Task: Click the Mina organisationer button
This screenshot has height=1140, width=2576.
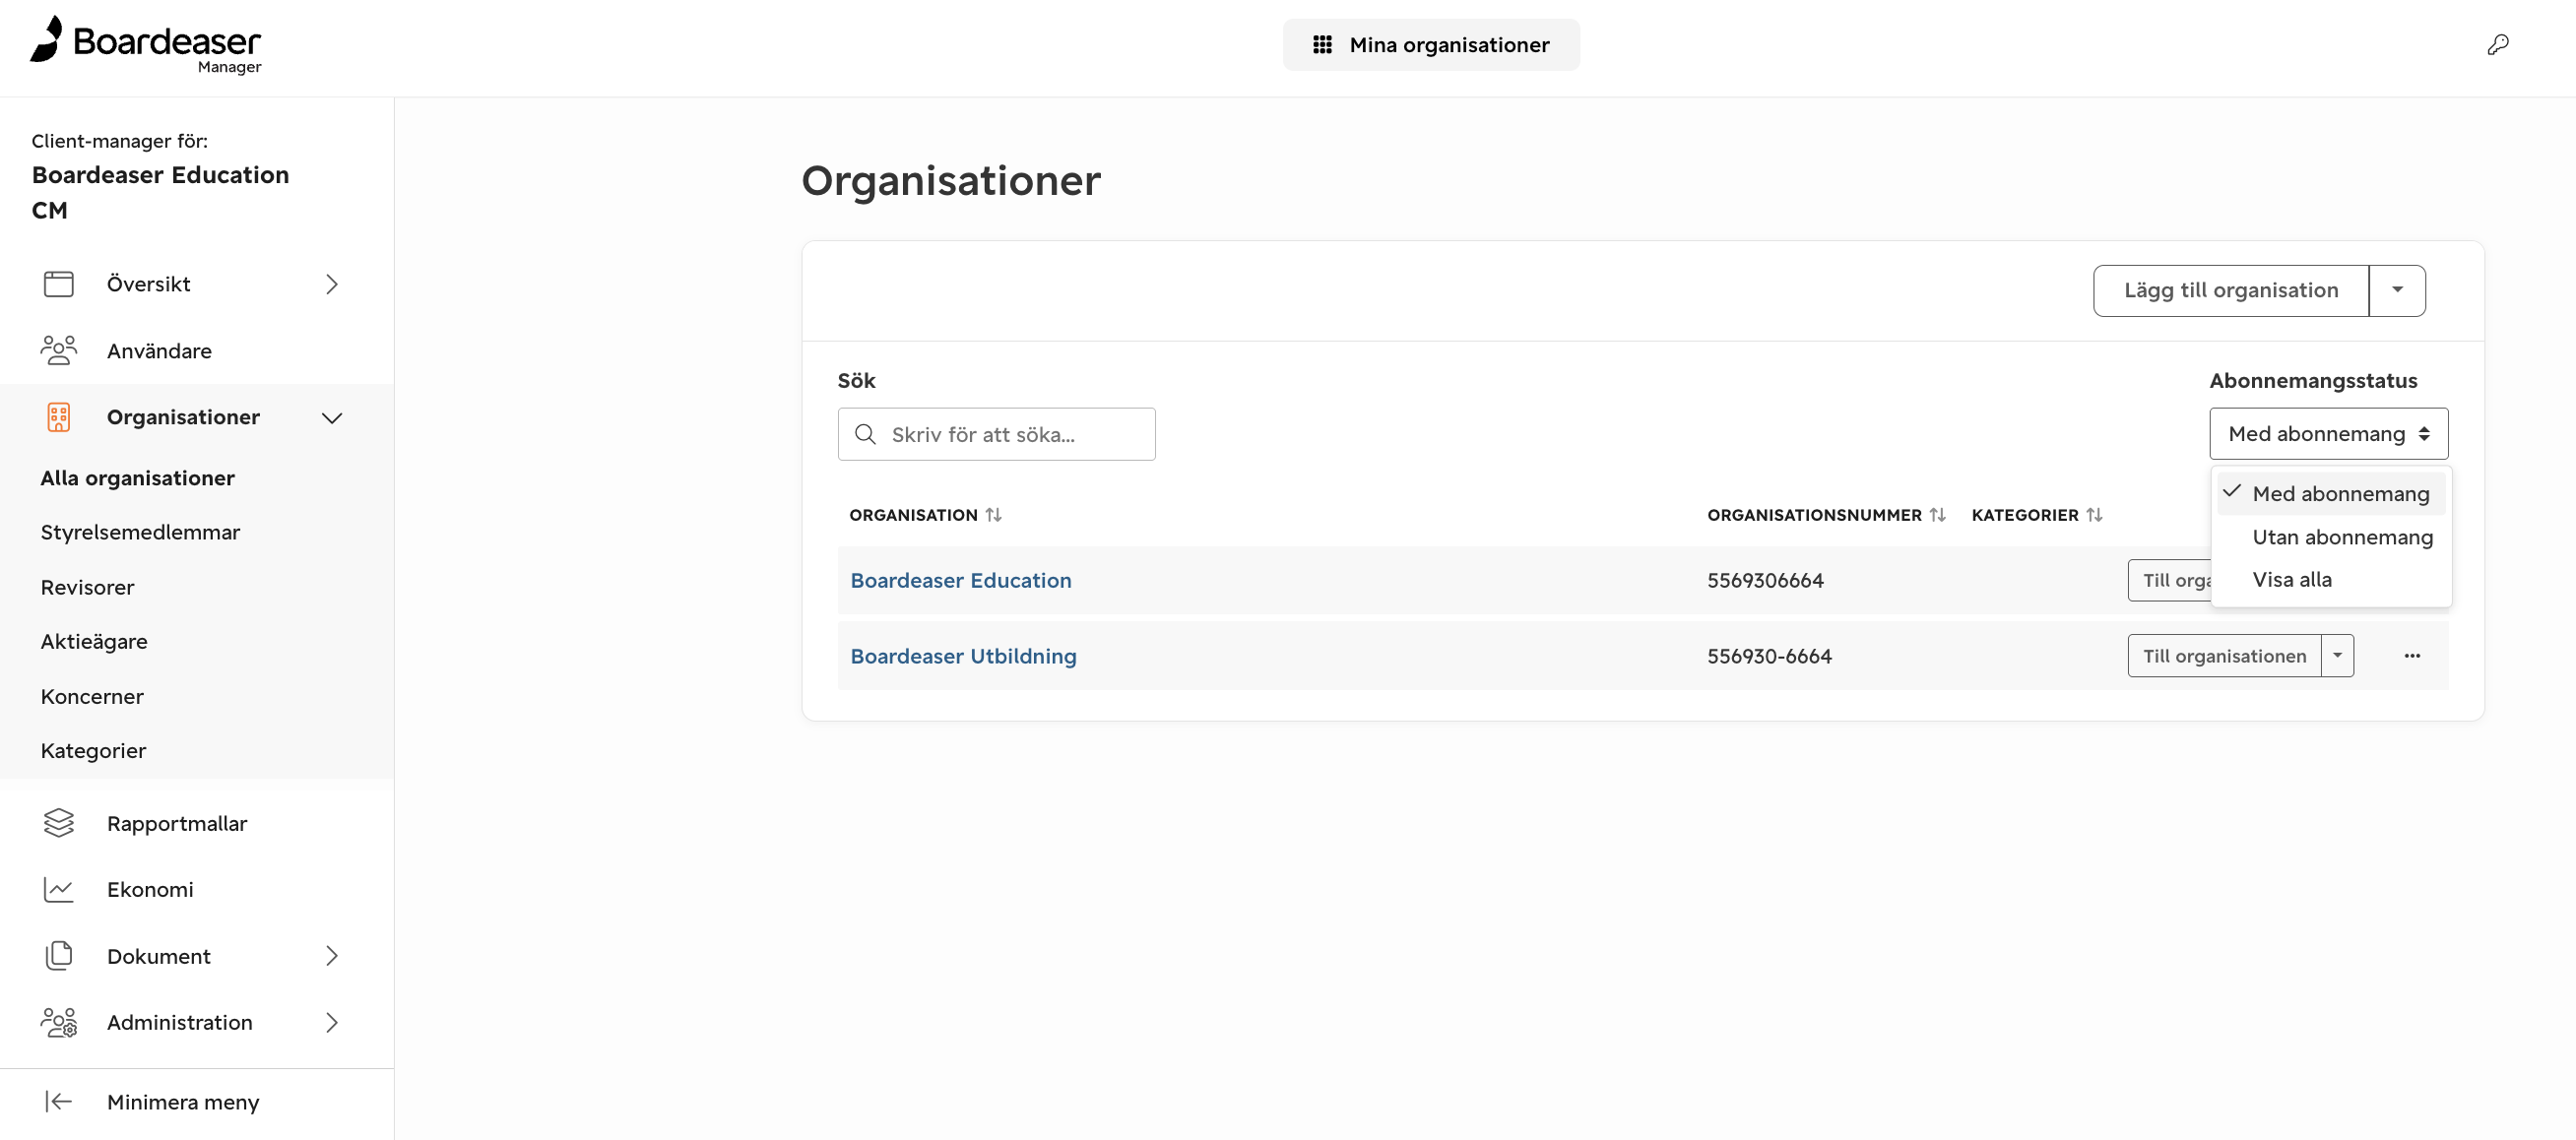Action: click(1431, 45)
